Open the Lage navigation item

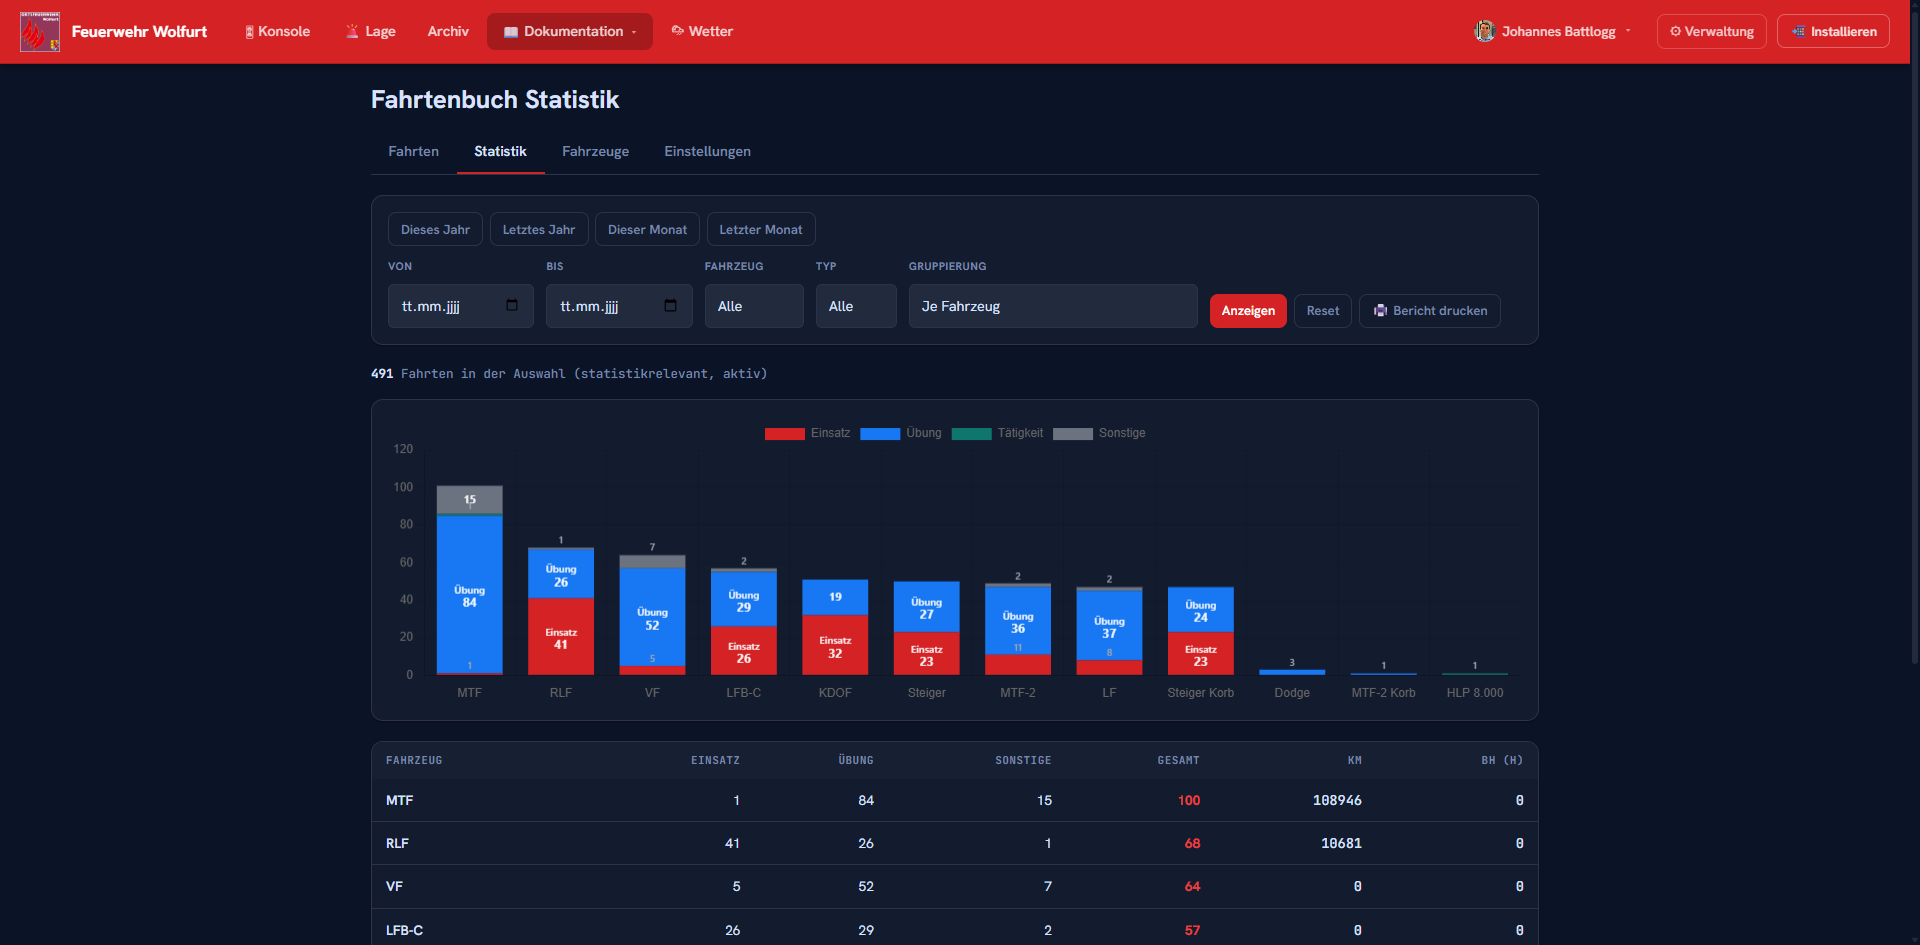click(371, 31)
